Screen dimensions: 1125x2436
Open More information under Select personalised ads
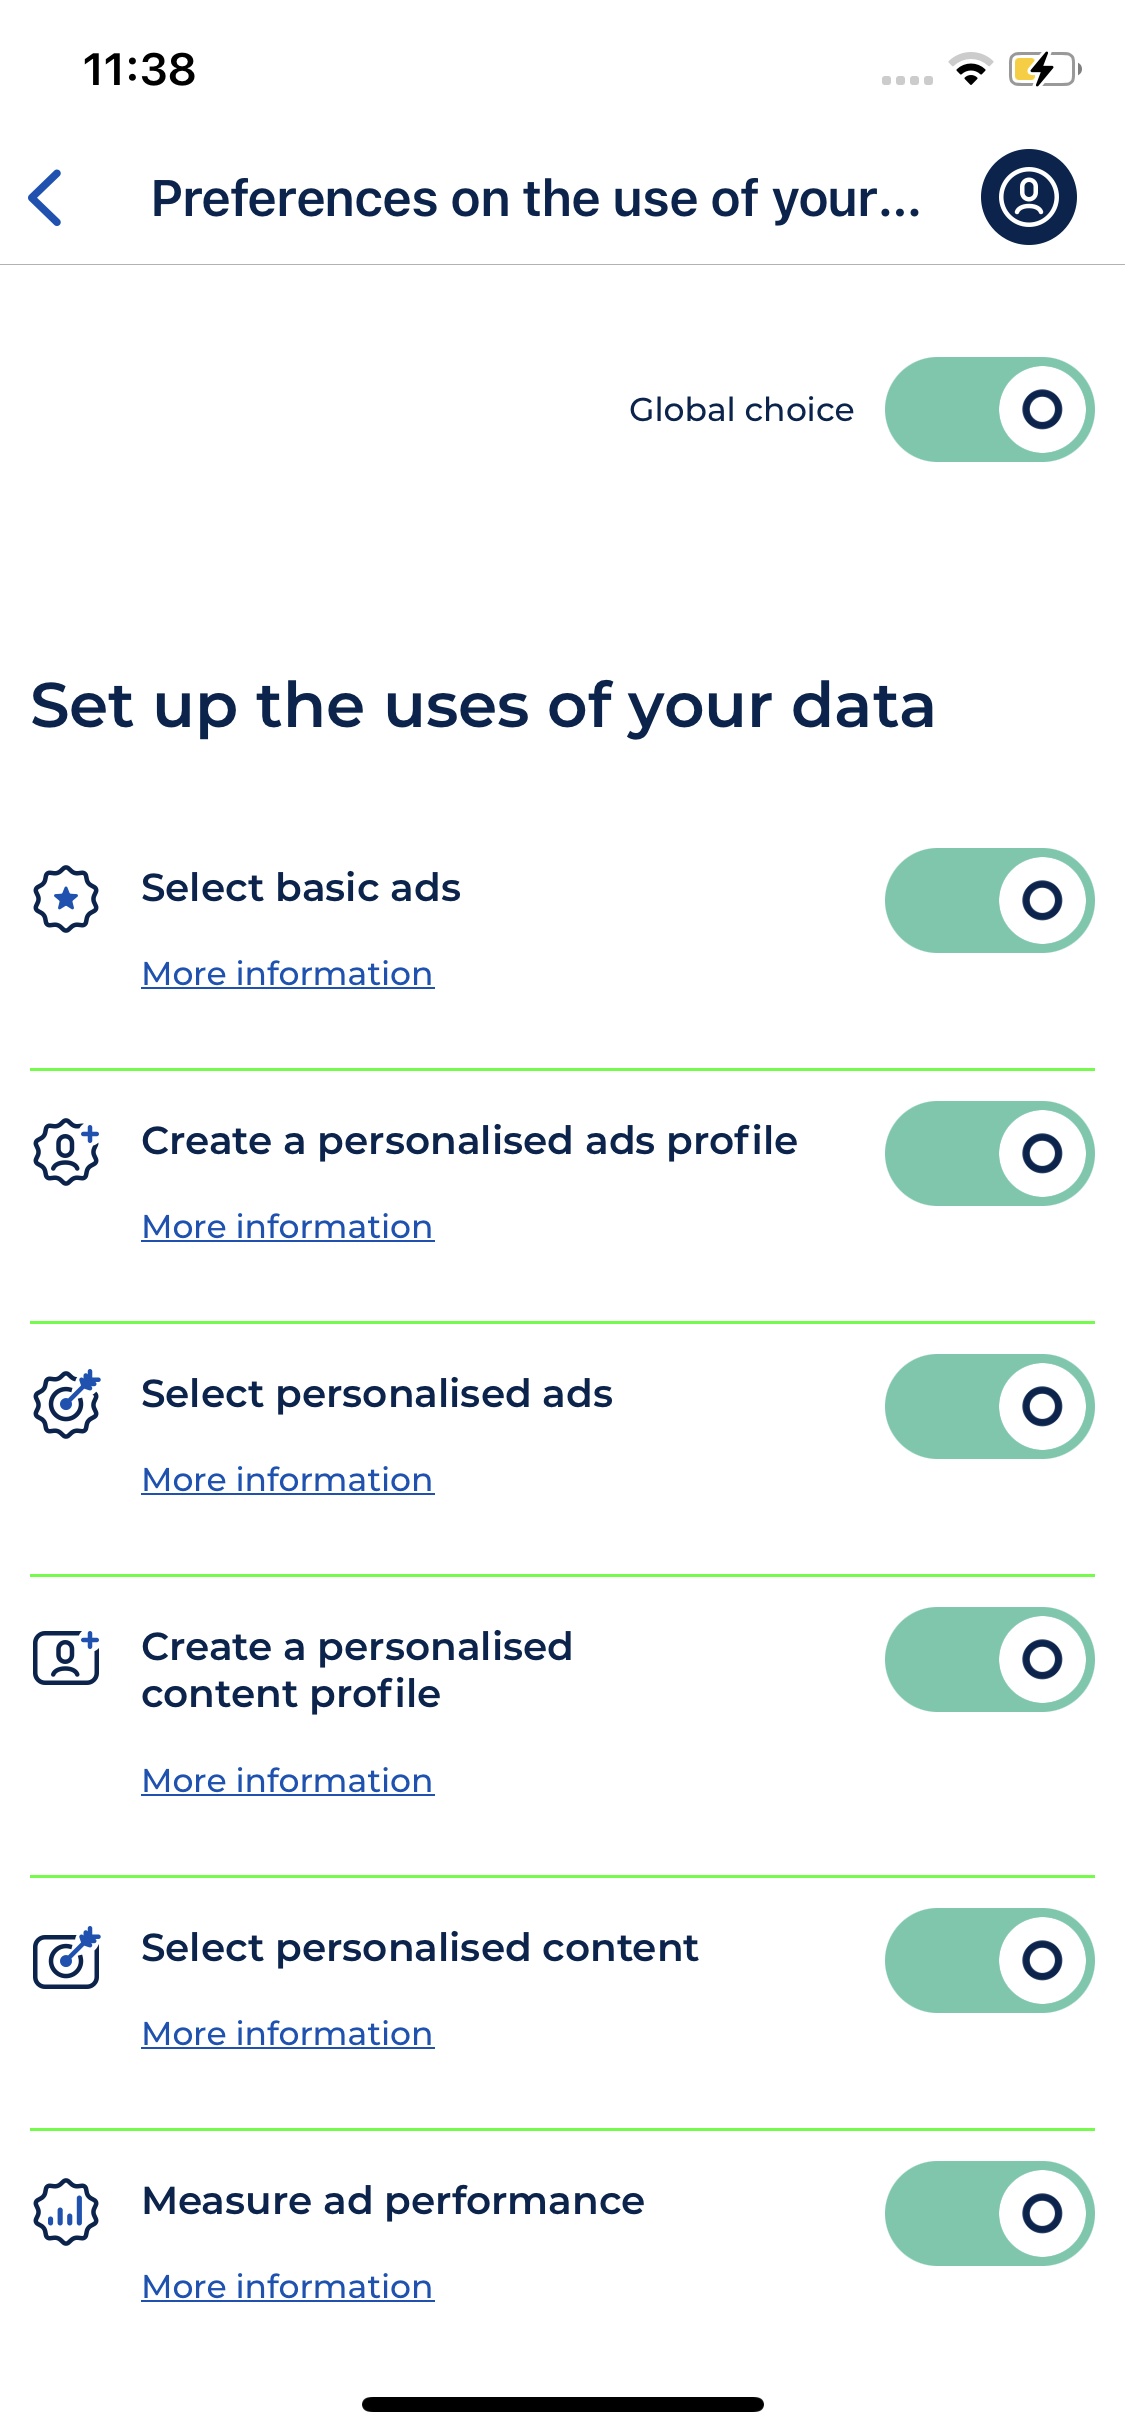point(287,1480)
